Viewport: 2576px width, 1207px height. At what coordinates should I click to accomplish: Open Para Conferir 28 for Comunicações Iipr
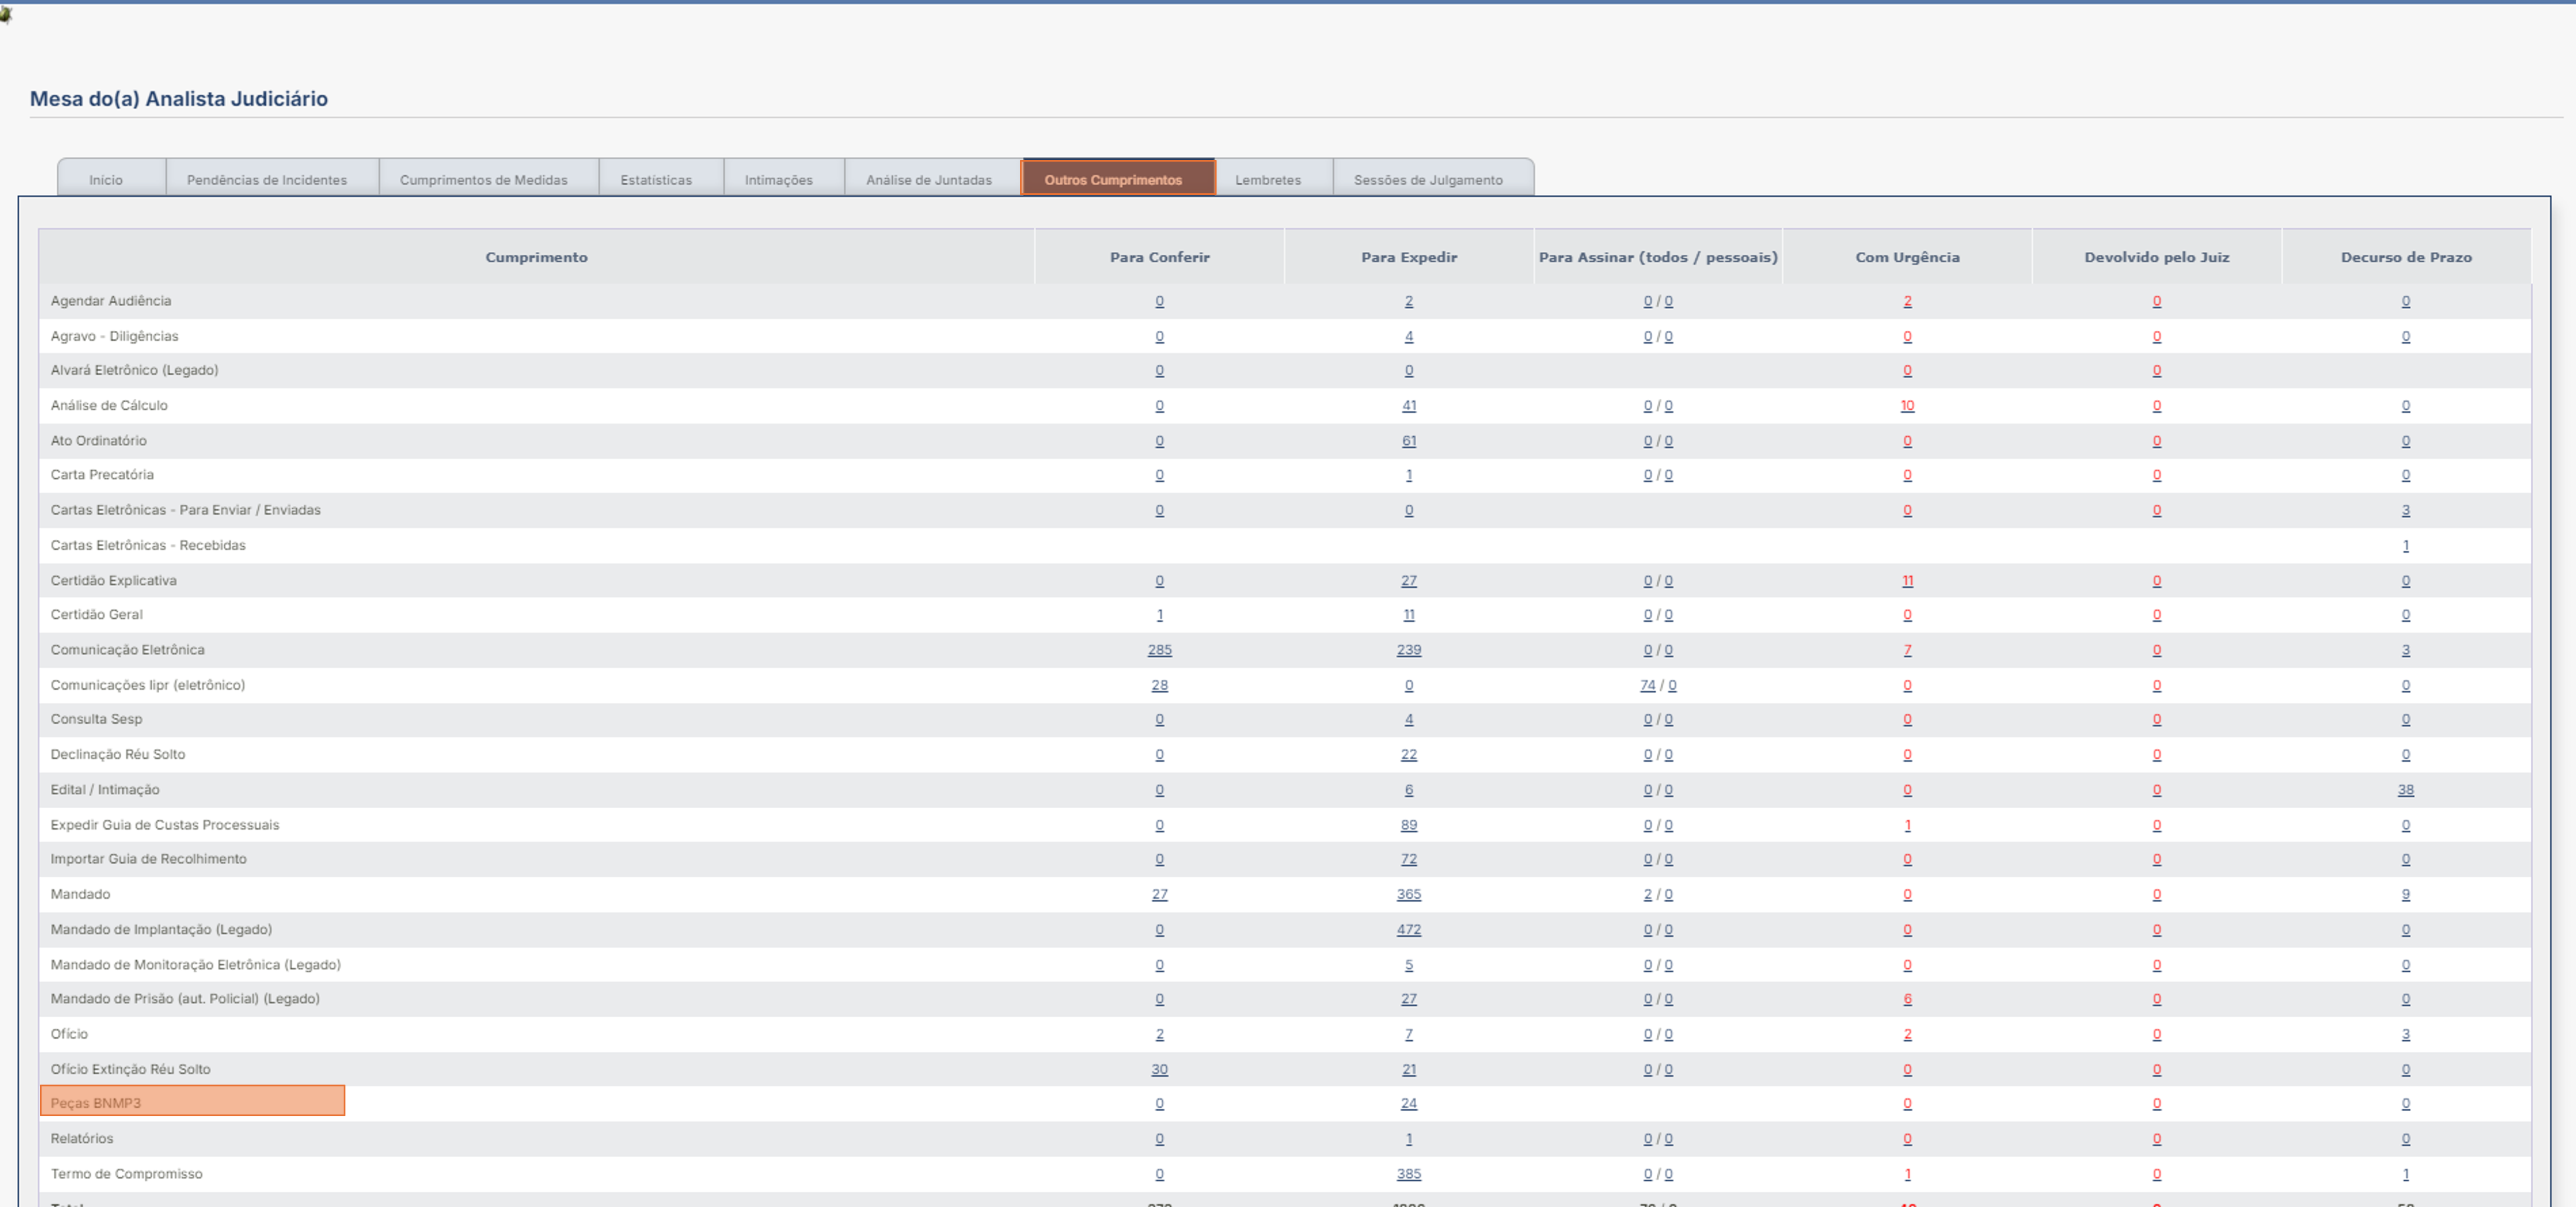pos(1160,685)
